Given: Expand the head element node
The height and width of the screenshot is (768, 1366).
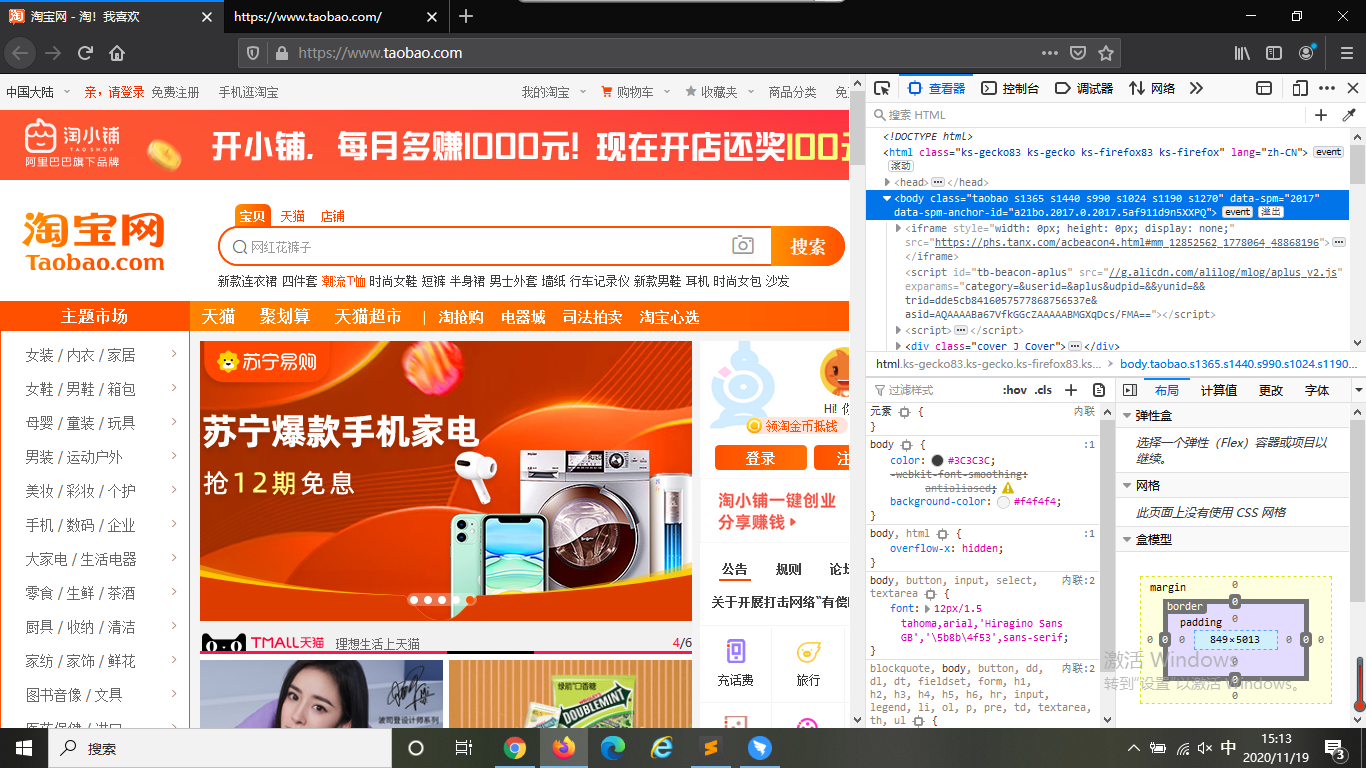Looking at the screenshot, I should click(x=888, y=182).
